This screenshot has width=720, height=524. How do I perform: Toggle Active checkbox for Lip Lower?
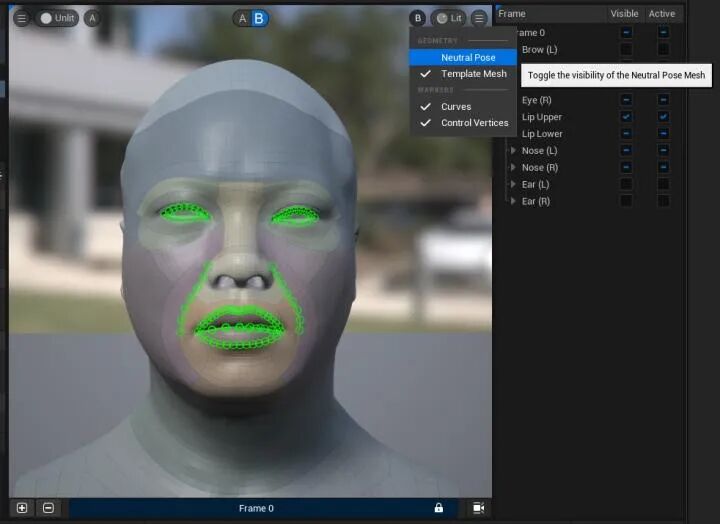pos(663,134)
